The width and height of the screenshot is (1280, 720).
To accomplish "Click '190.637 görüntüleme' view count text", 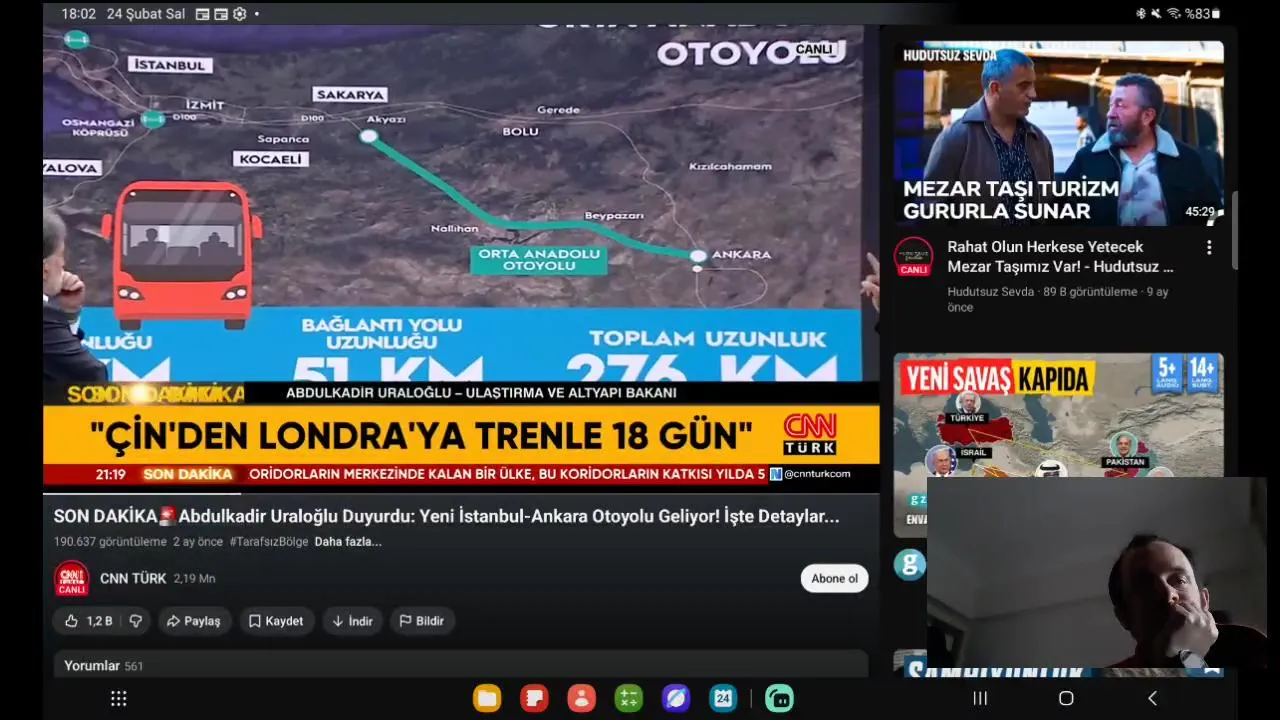I will 110,542.
